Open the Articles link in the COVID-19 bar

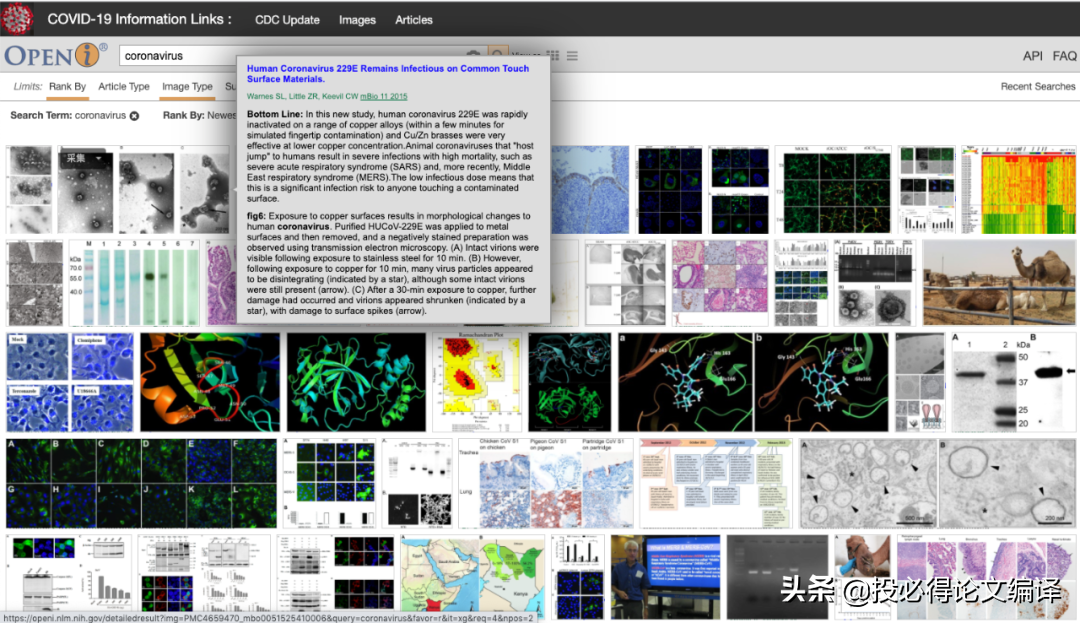[x=414, y=20]
